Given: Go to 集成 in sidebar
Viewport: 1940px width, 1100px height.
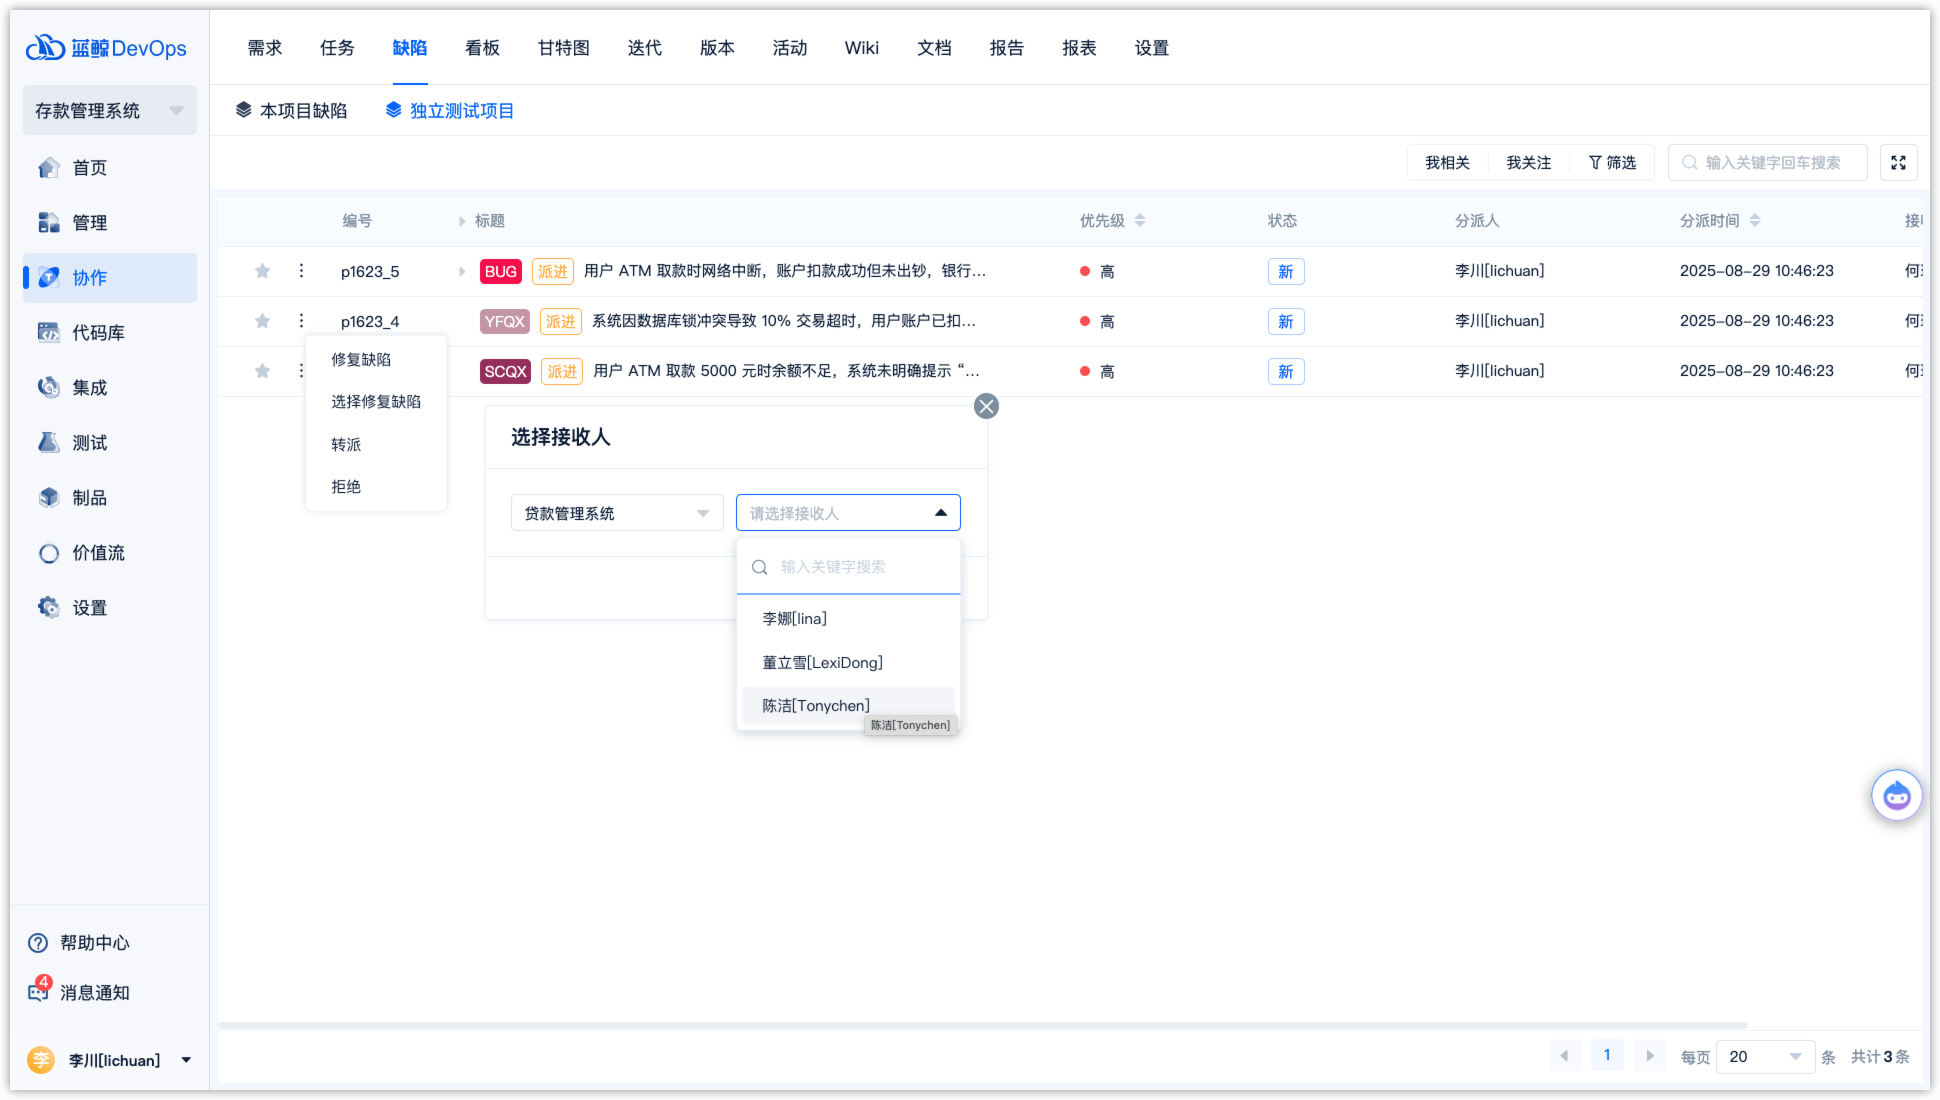Looking at the screenshot, I should pyautogui.click(x=89, y=388).
